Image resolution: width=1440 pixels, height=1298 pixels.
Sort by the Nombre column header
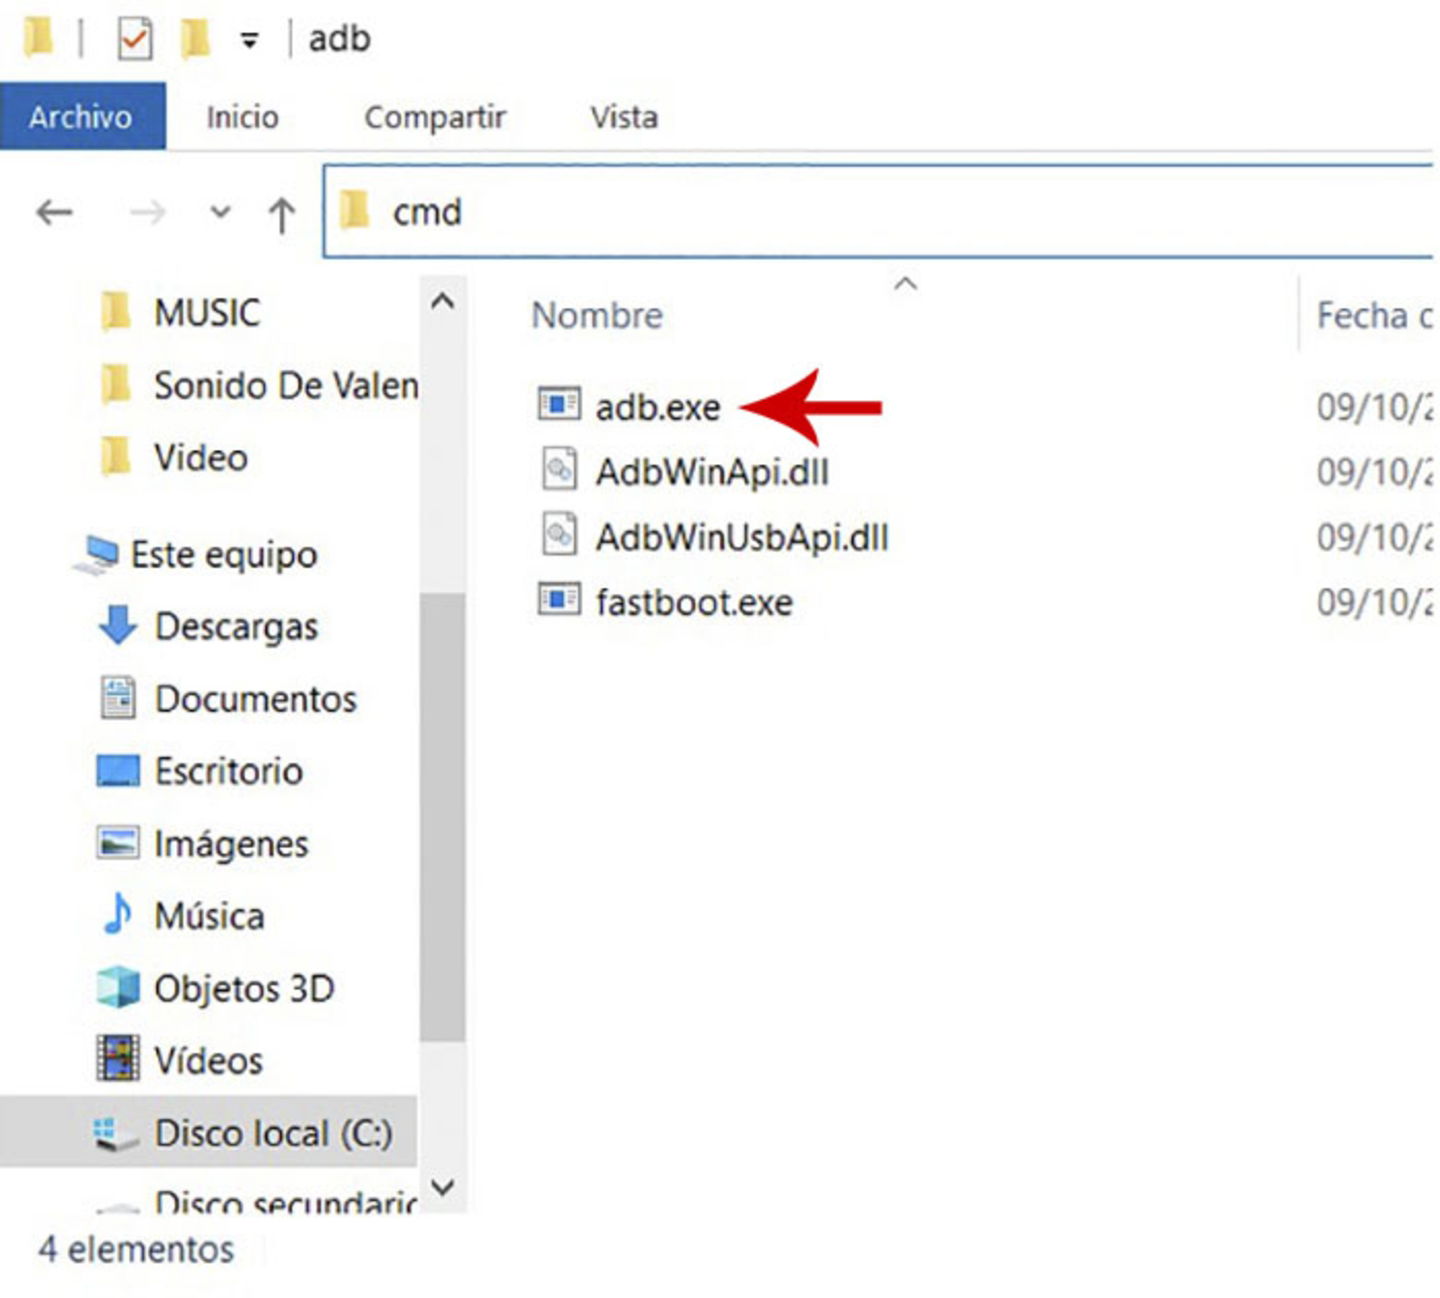pyautogui.click(x=597, y=315)
